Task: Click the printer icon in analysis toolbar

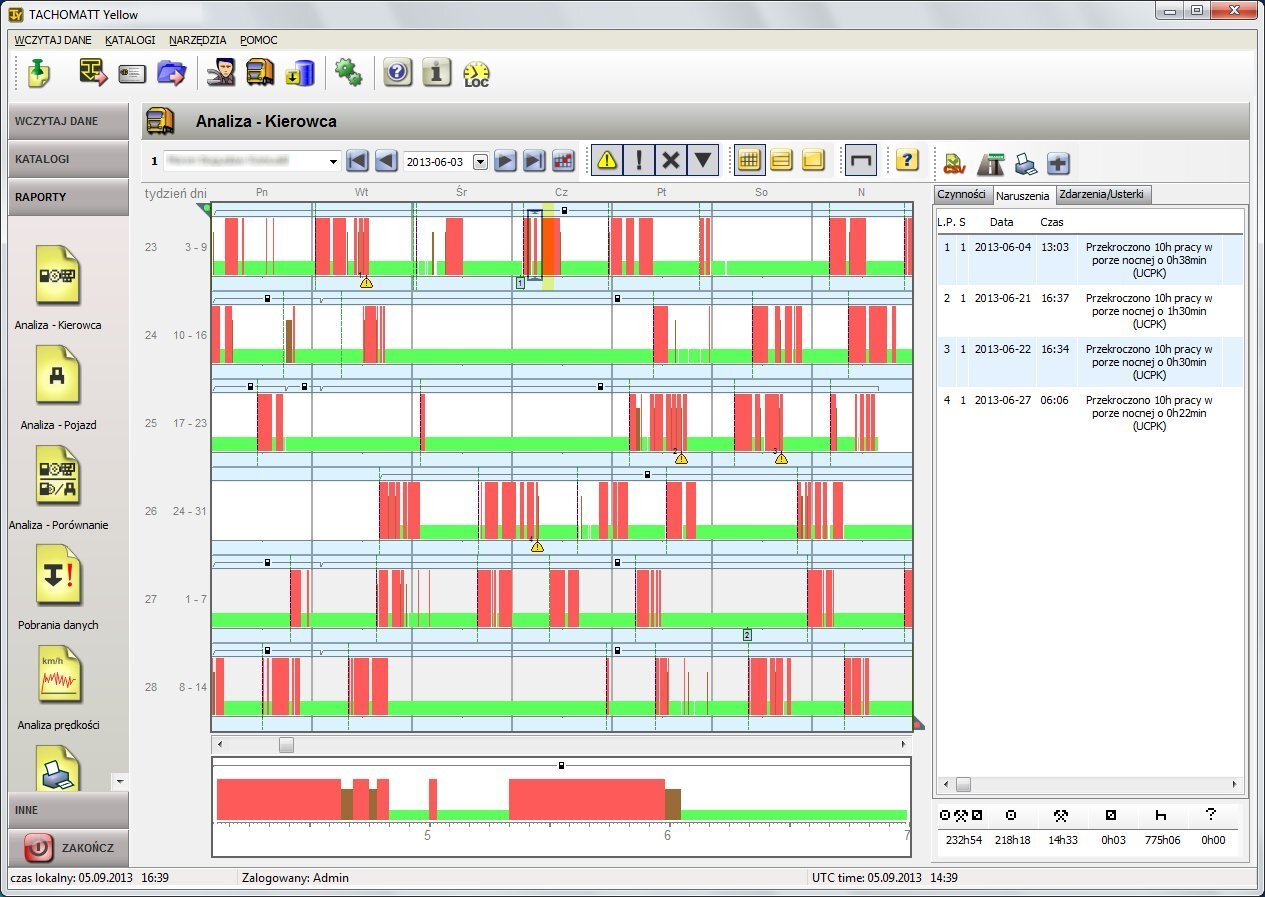Action: pyautogui.click(x=1025, y=161)
